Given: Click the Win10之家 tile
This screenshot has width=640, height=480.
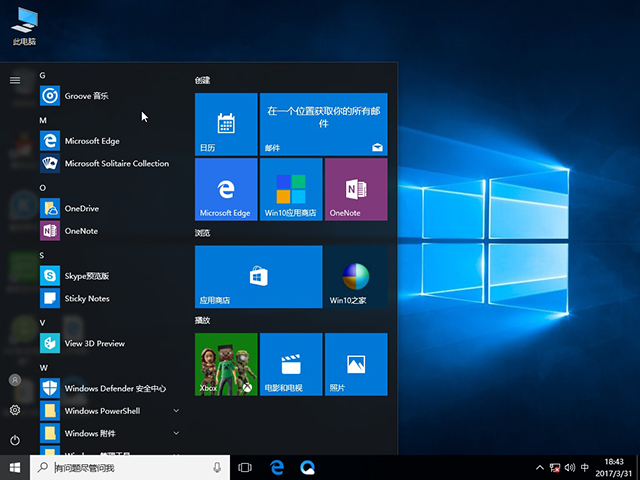Looking at the screenshot, I should [x=355, y=277].
